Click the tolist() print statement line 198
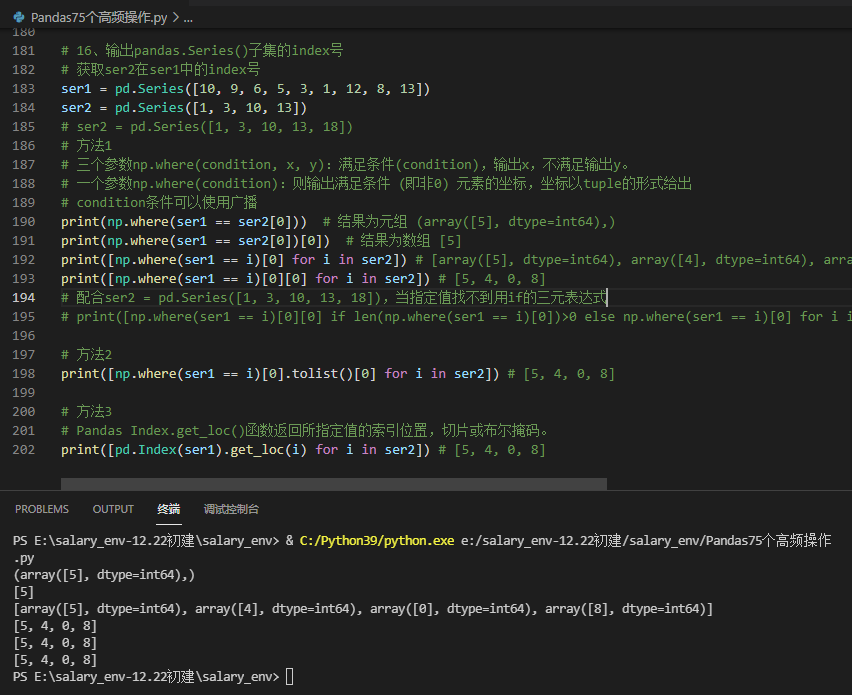Screen dimensions: 852x695 pos(280,374)
